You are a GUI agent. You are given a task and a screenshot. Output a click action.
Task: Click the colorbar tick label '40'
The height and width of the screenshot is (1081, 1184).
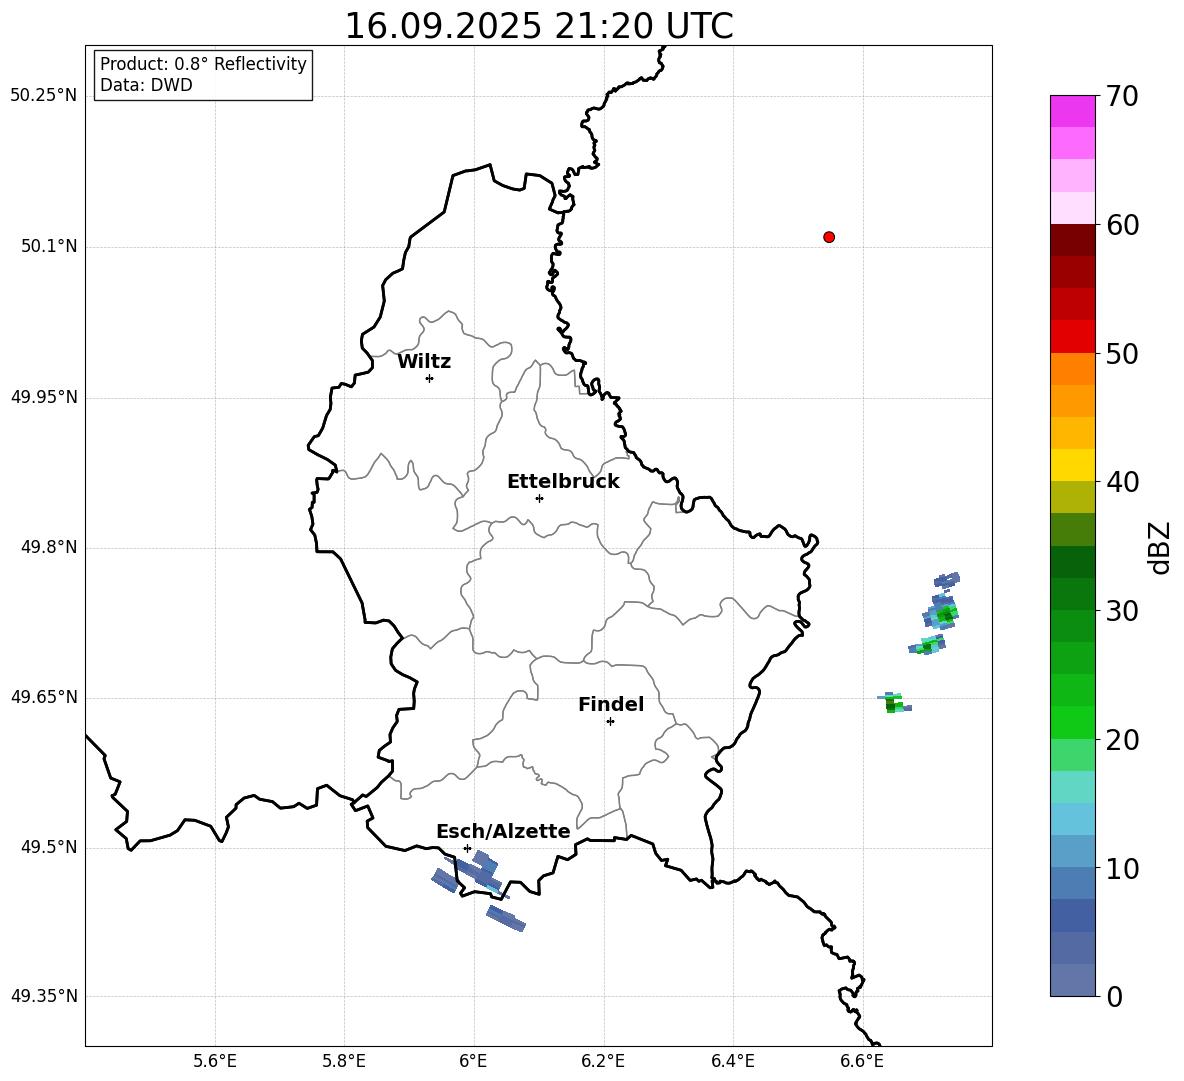coord(1122,482)
